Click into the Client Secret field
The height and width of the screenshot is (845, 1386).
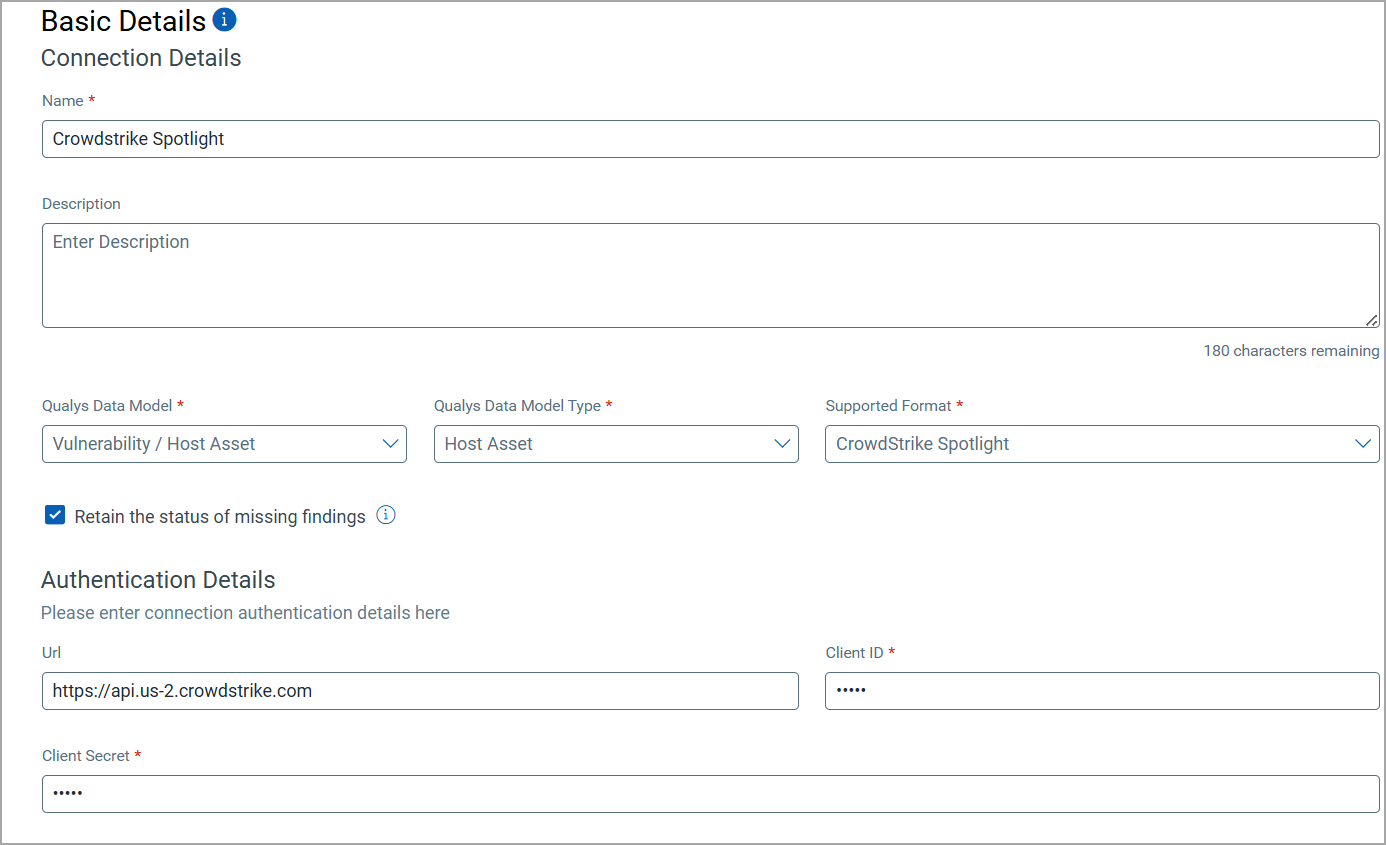pos(710,794)
